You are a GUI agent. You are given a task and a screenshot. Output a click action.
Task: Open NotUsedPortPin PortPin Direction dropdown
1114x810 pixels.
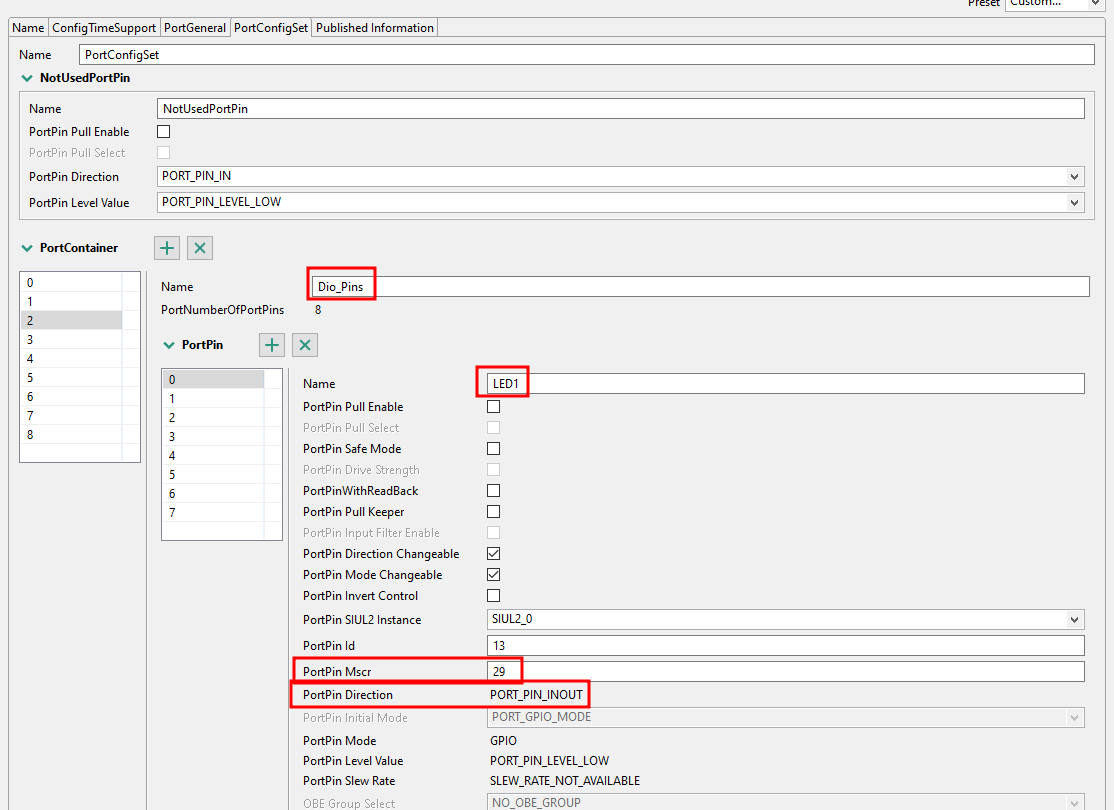(x=1074, y=176)
